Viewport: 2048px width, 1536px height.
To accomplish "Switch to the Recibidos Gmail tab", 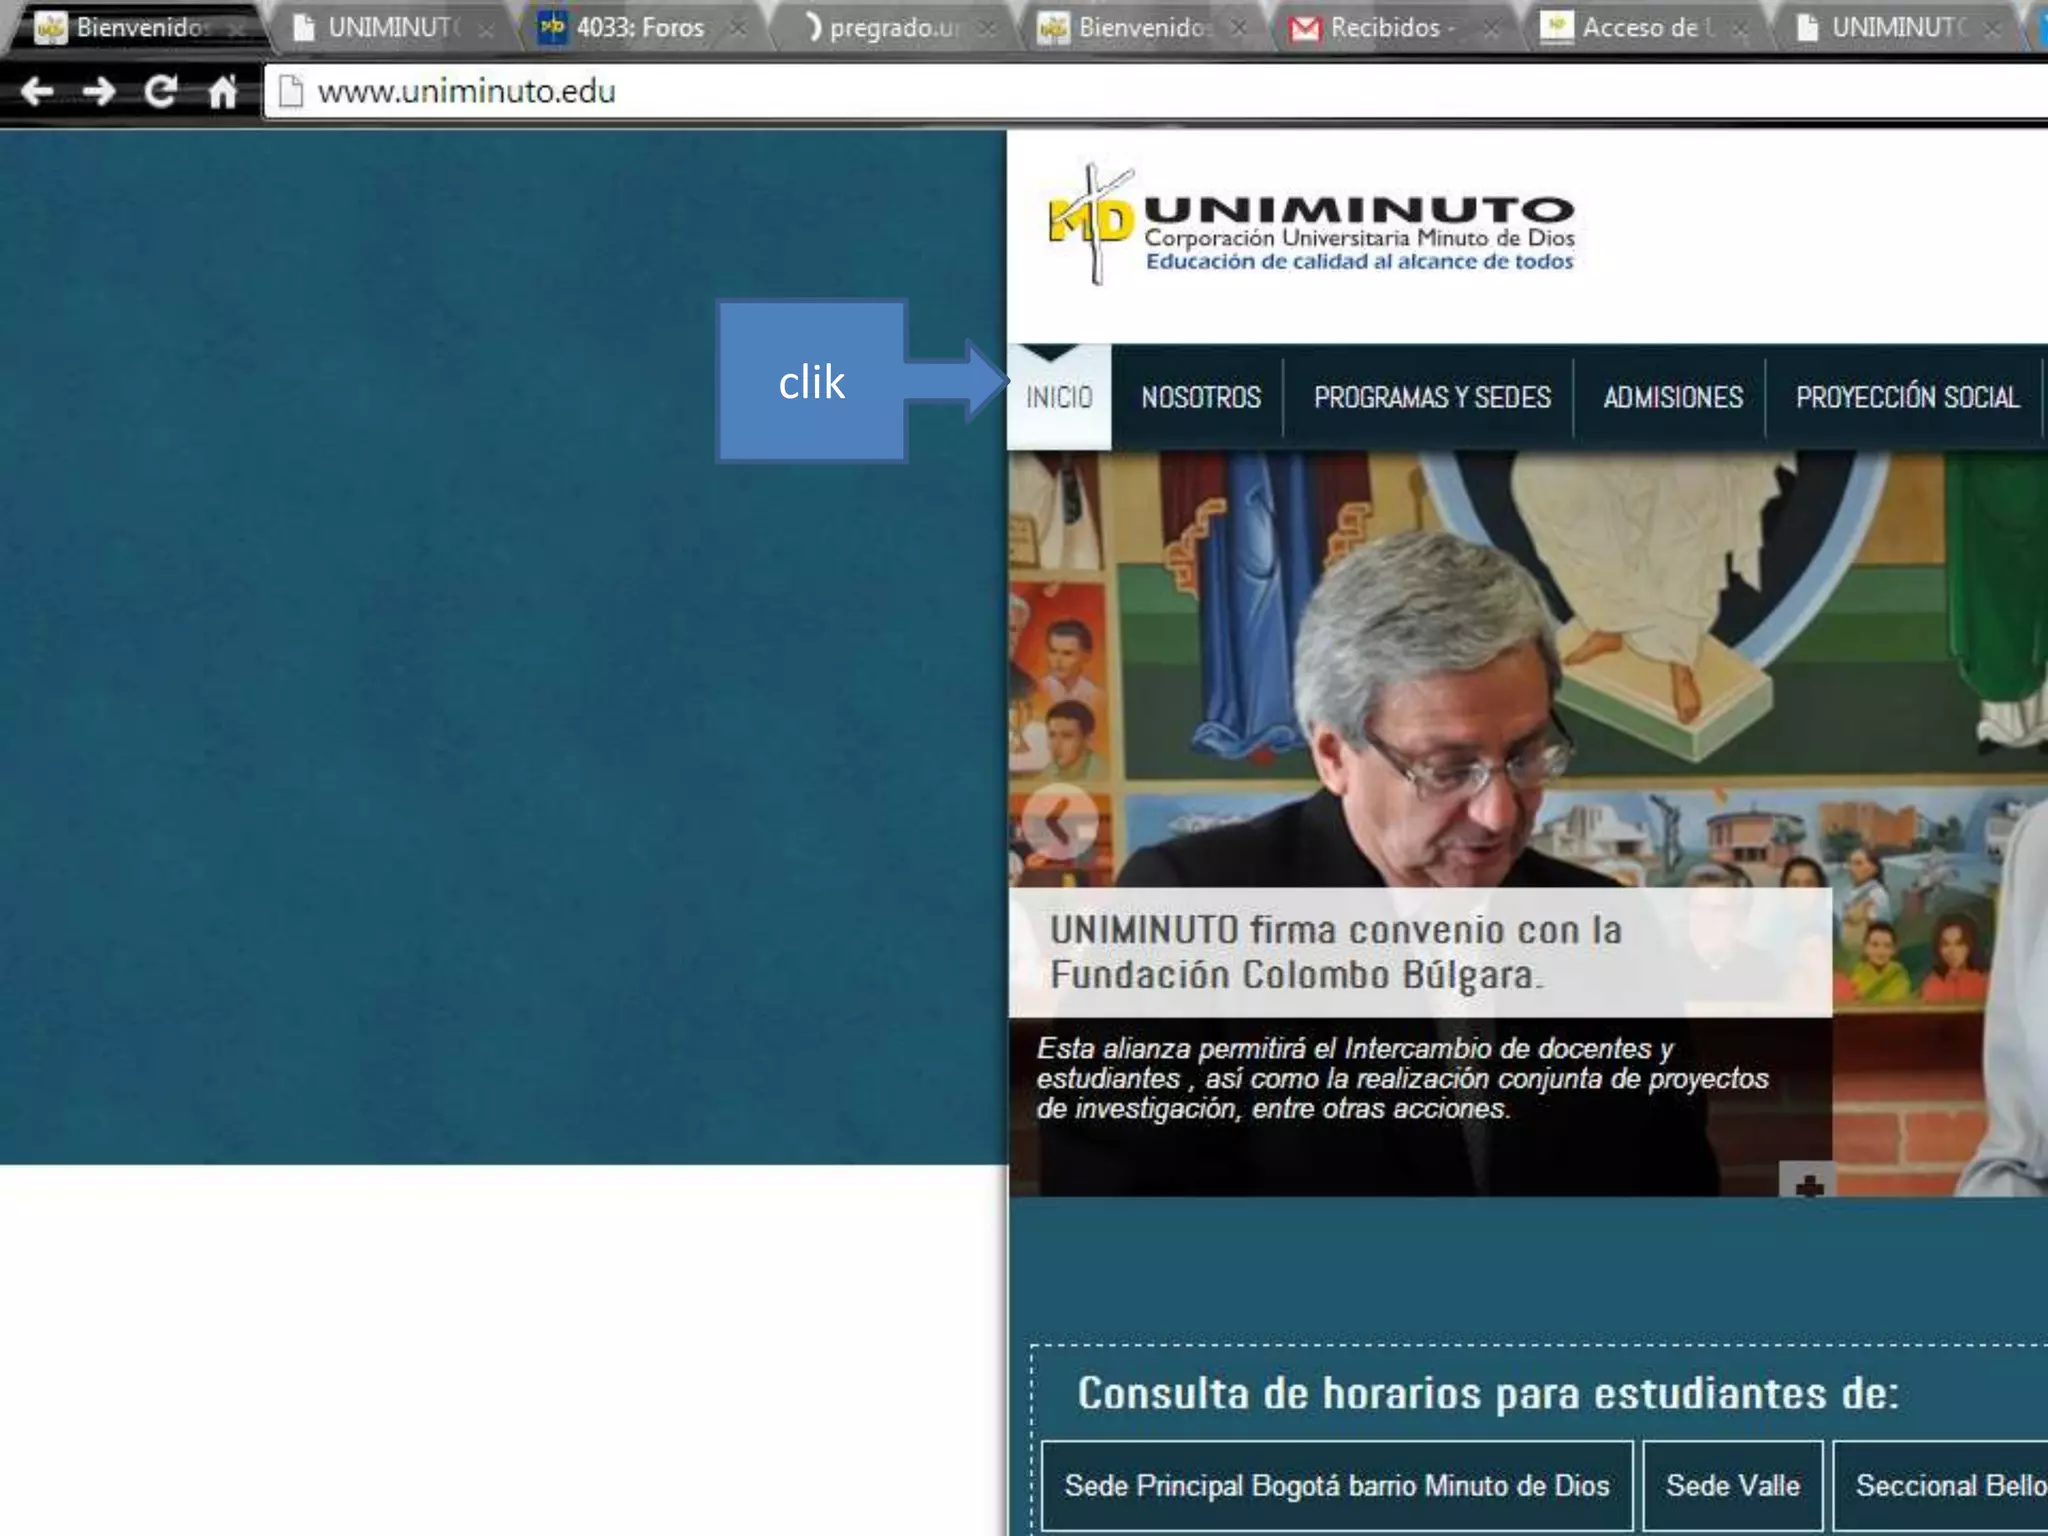I will 1385,28.
